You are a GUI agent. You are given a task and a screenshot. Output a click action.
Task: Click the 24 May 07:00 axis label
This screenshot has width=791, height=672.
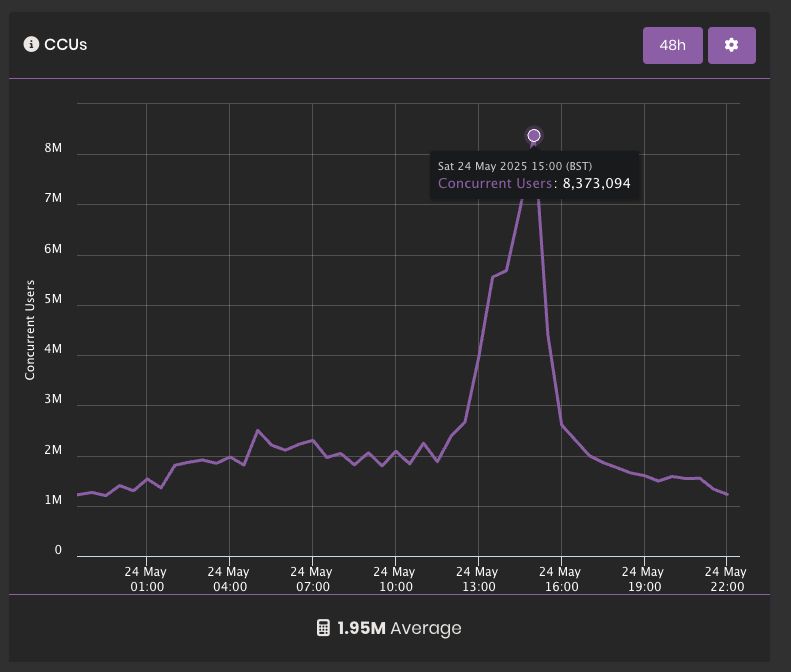(312, 579)
